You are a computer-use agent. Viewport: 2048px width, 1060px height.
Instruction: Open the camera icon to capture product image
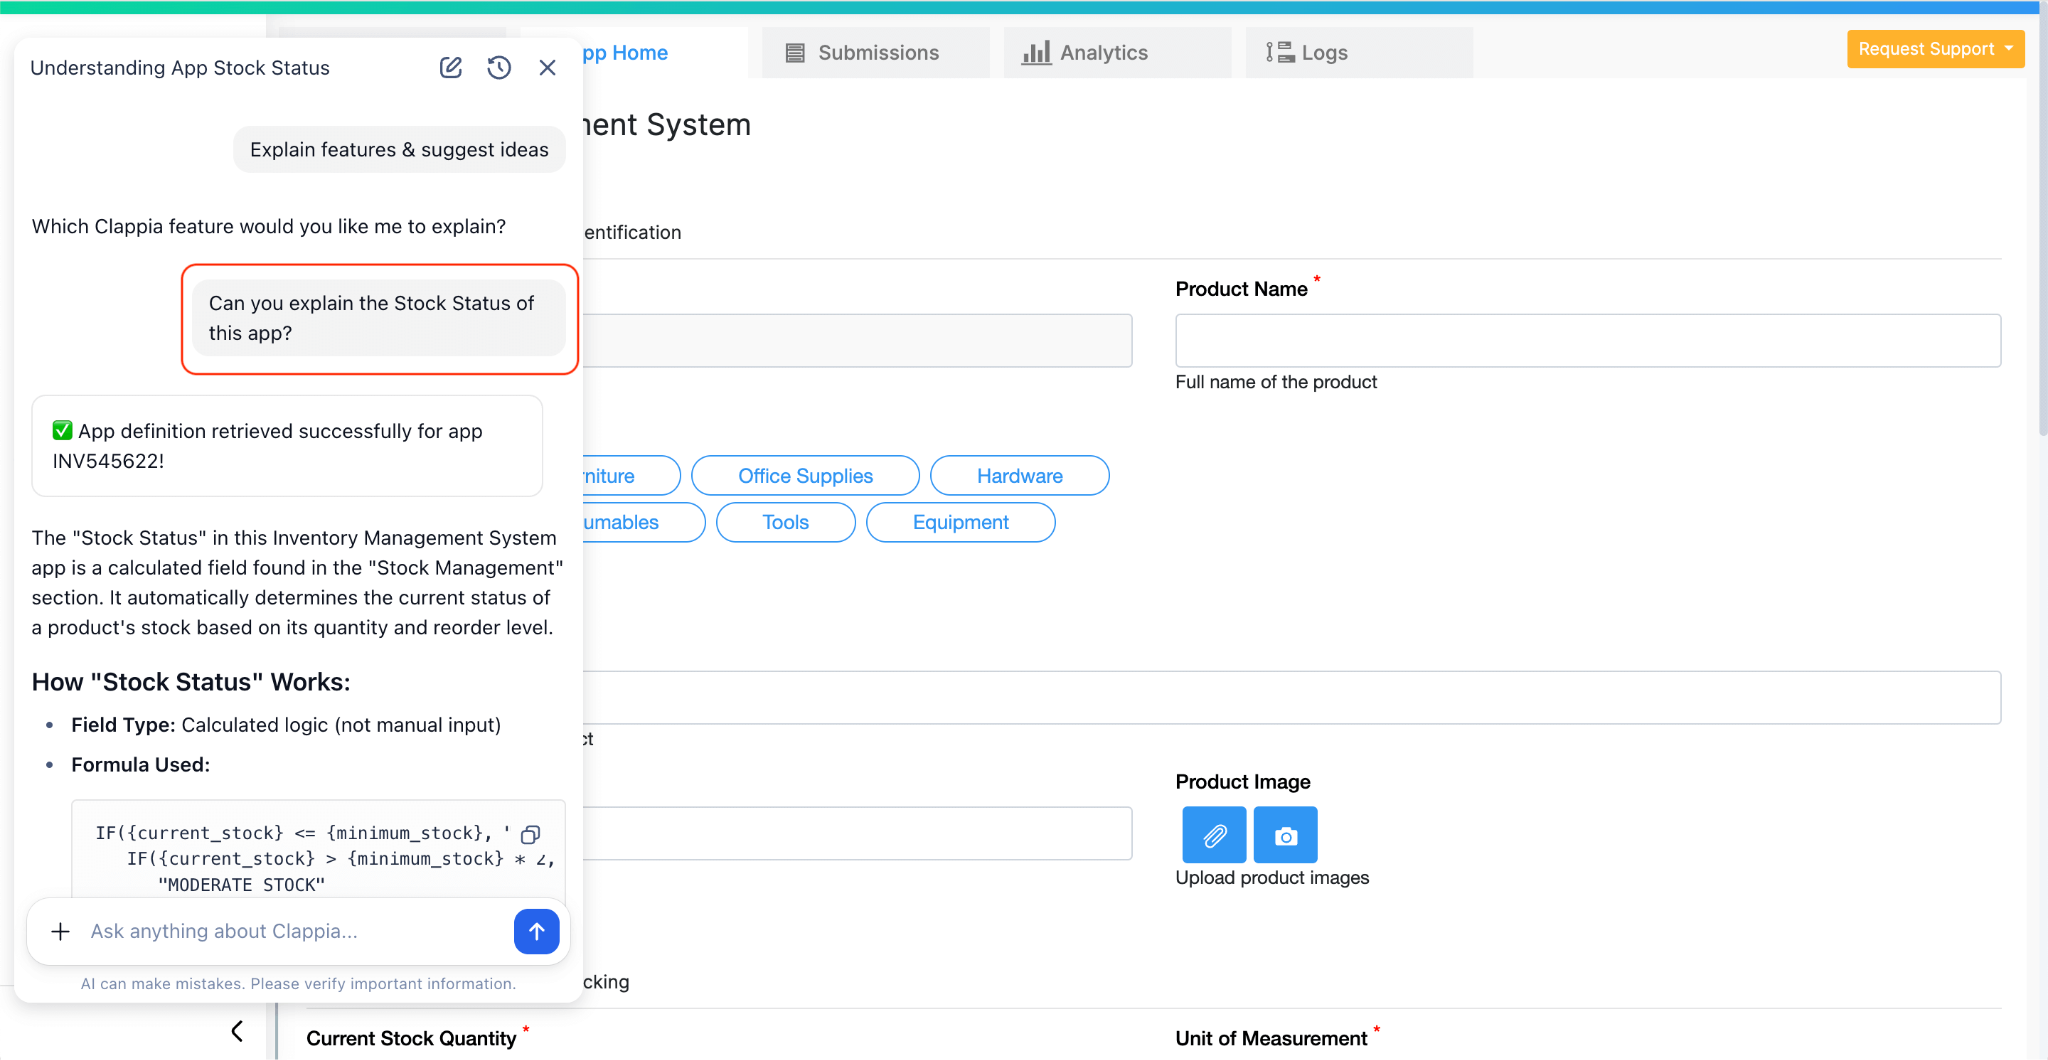click(1285, 834)
